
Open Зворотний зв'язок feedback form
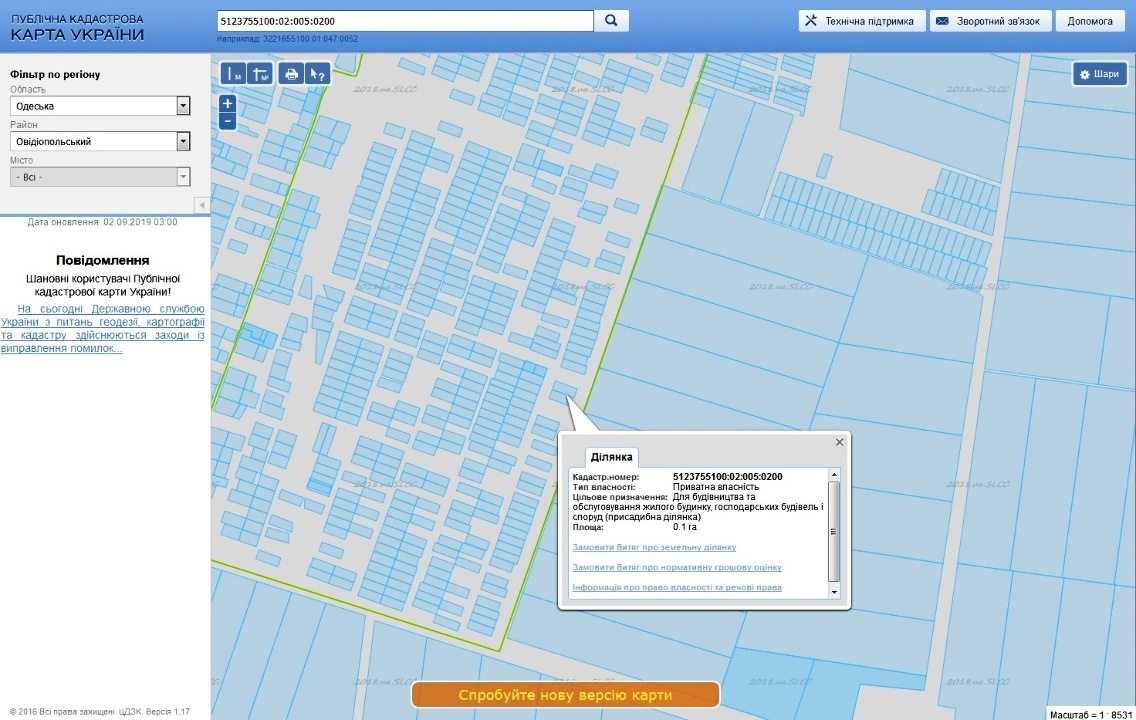[x=990, y=21]
